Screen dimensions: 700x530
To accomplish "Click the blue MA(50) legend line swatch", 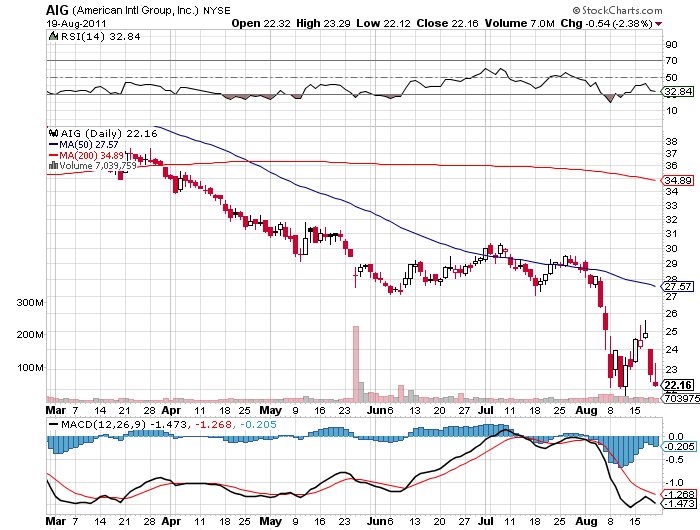I will pos(53,145).
